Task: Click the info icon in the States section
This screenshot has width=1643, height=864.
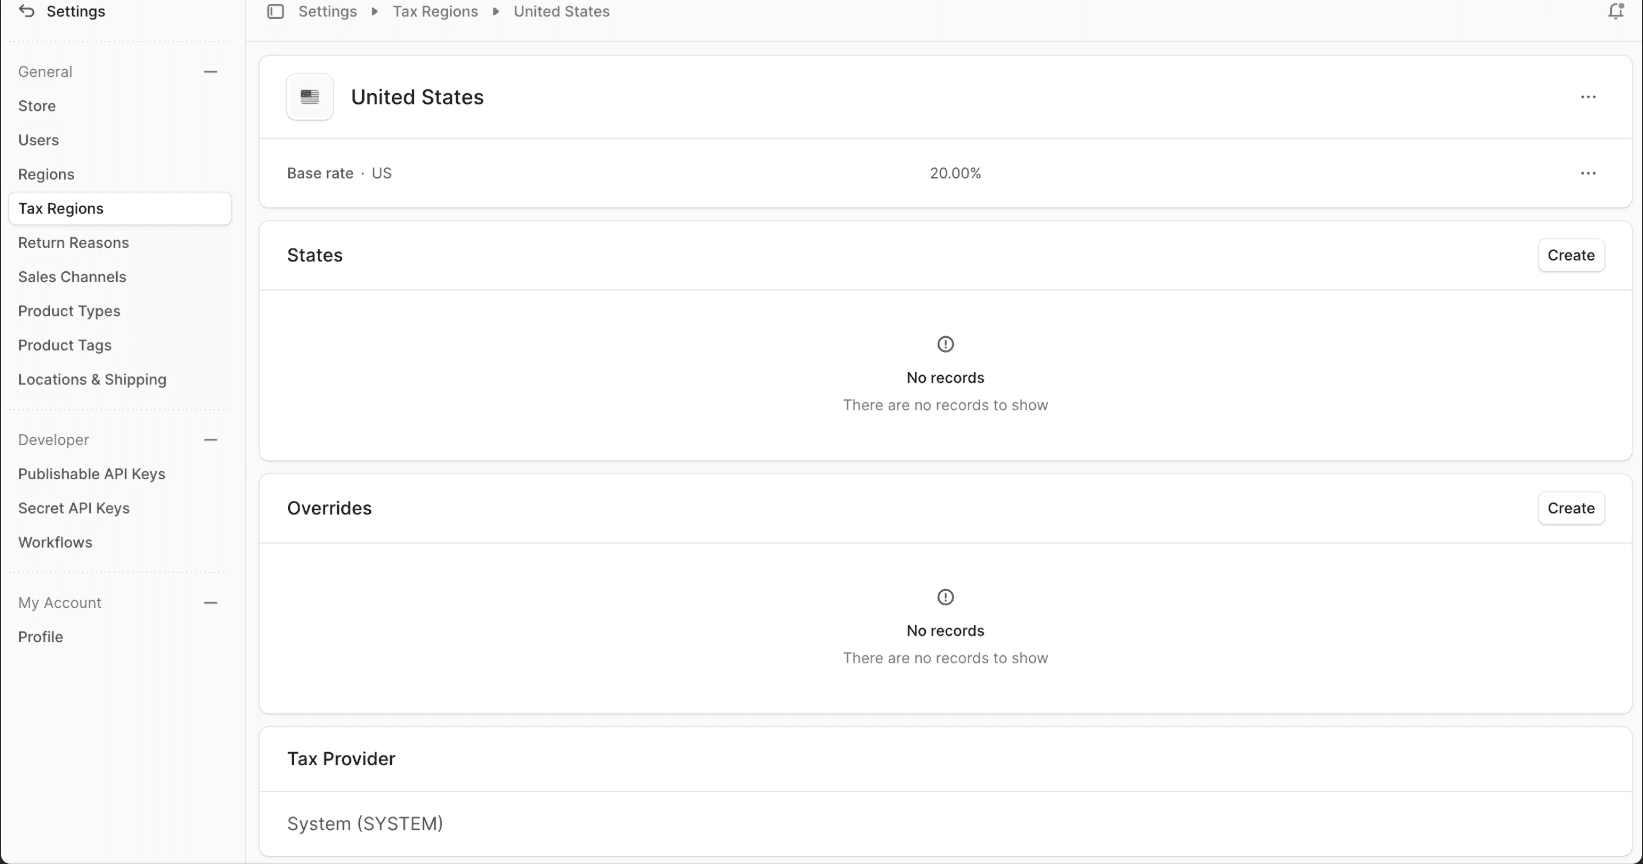Action: click(945, 344)
